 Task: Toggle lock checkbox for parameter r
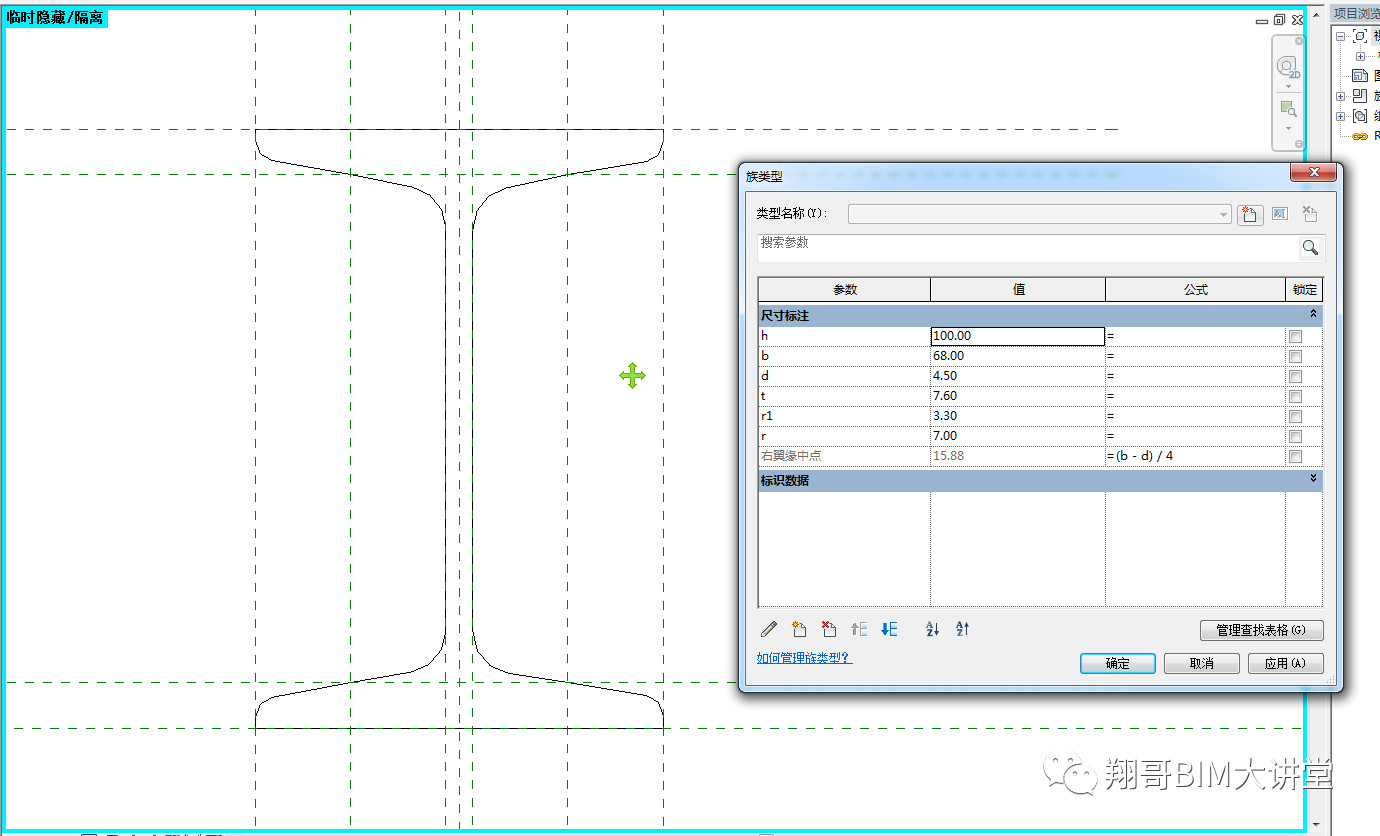[1295, 436]
